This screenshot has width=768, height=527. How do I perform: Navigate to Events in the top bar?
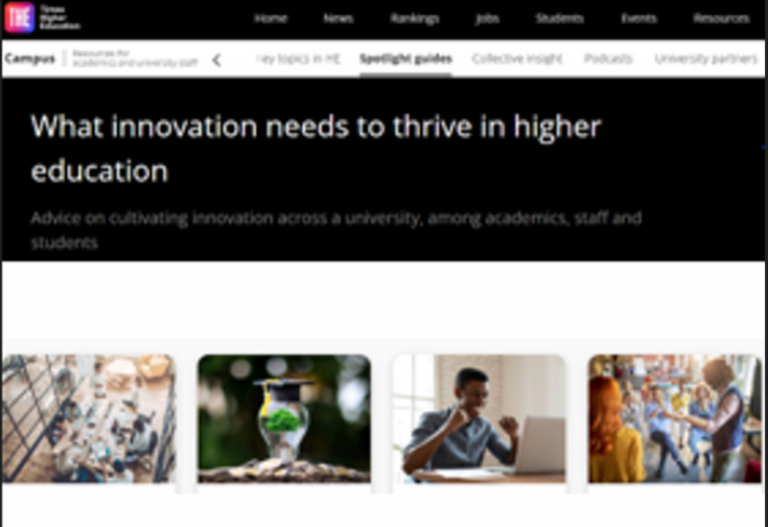click(639, 19)
